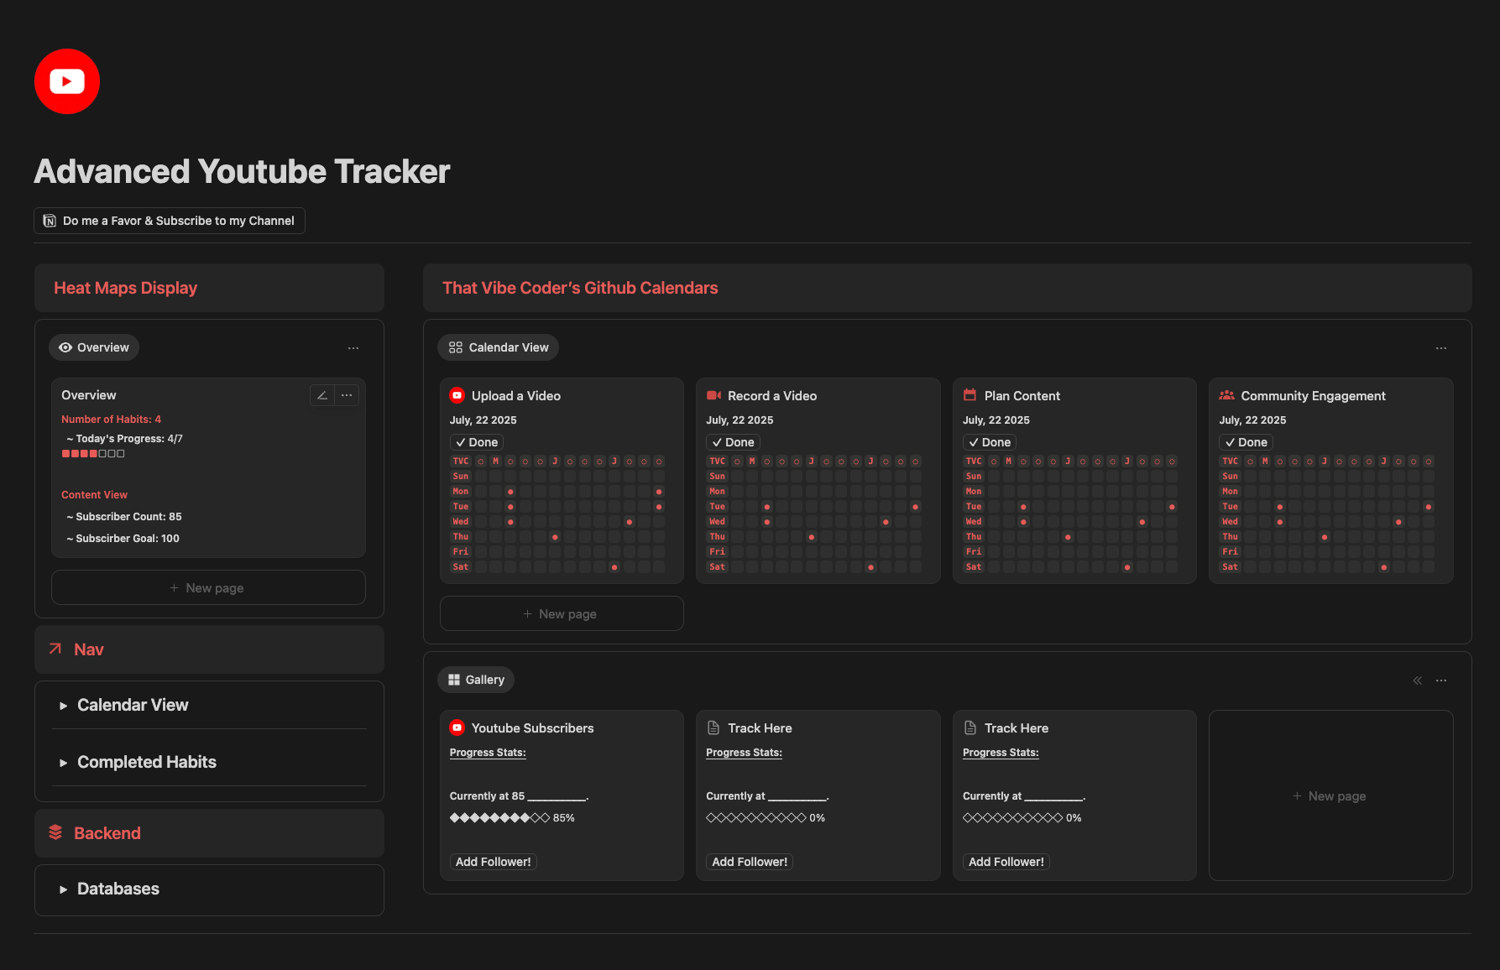Viewport: 1500px width, 970px height.
Task: Click the arrow icon beside Nav heading
Action: click(x=56, y=649)
